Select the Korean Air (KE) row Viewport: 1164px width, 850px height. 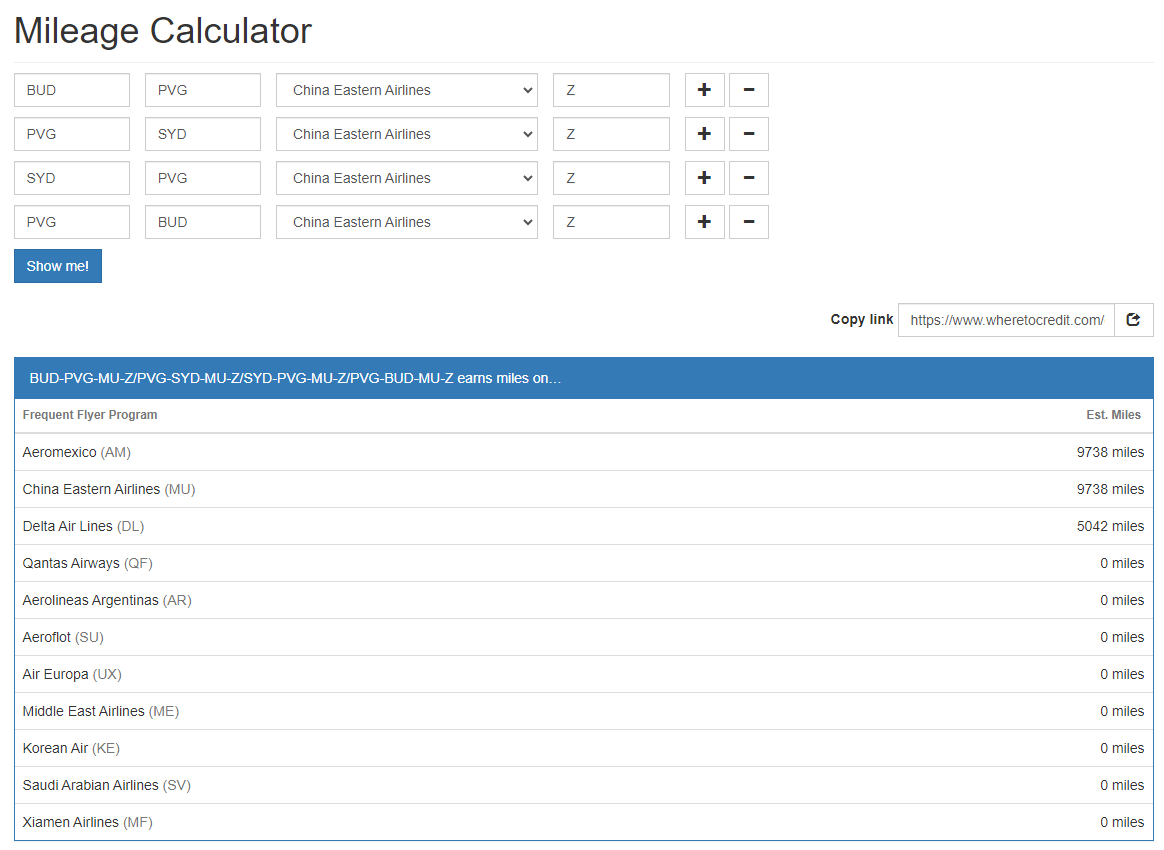click(583, 748)
